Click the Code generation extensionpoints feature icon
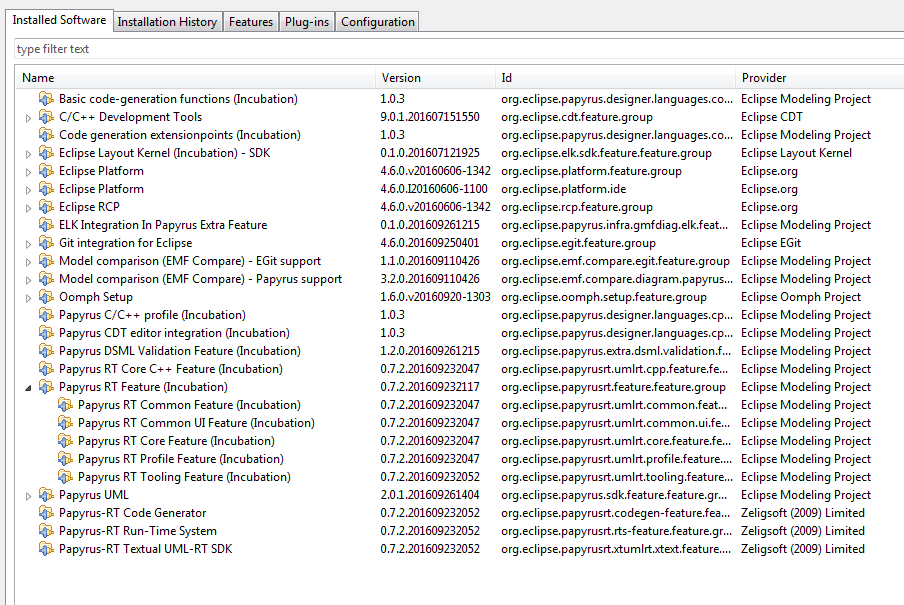904x605 pixels. coord(46,134)
